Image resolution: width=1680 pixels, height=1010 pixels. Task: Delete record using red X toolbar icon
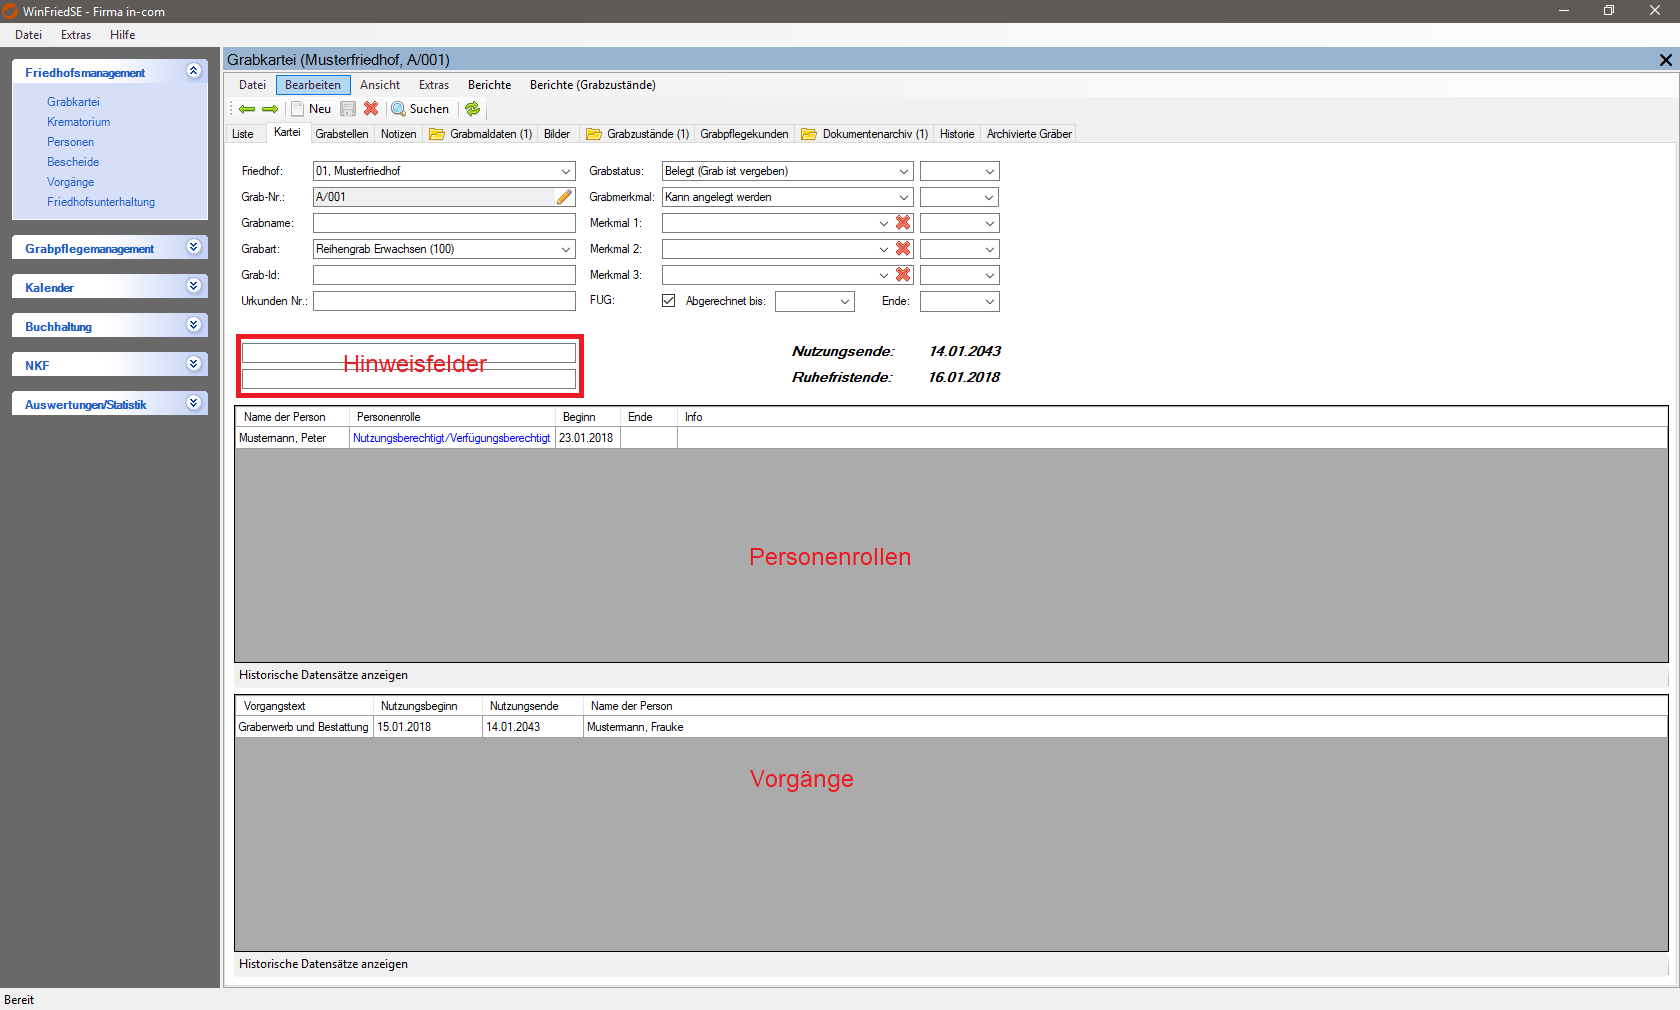click(371, 109)
